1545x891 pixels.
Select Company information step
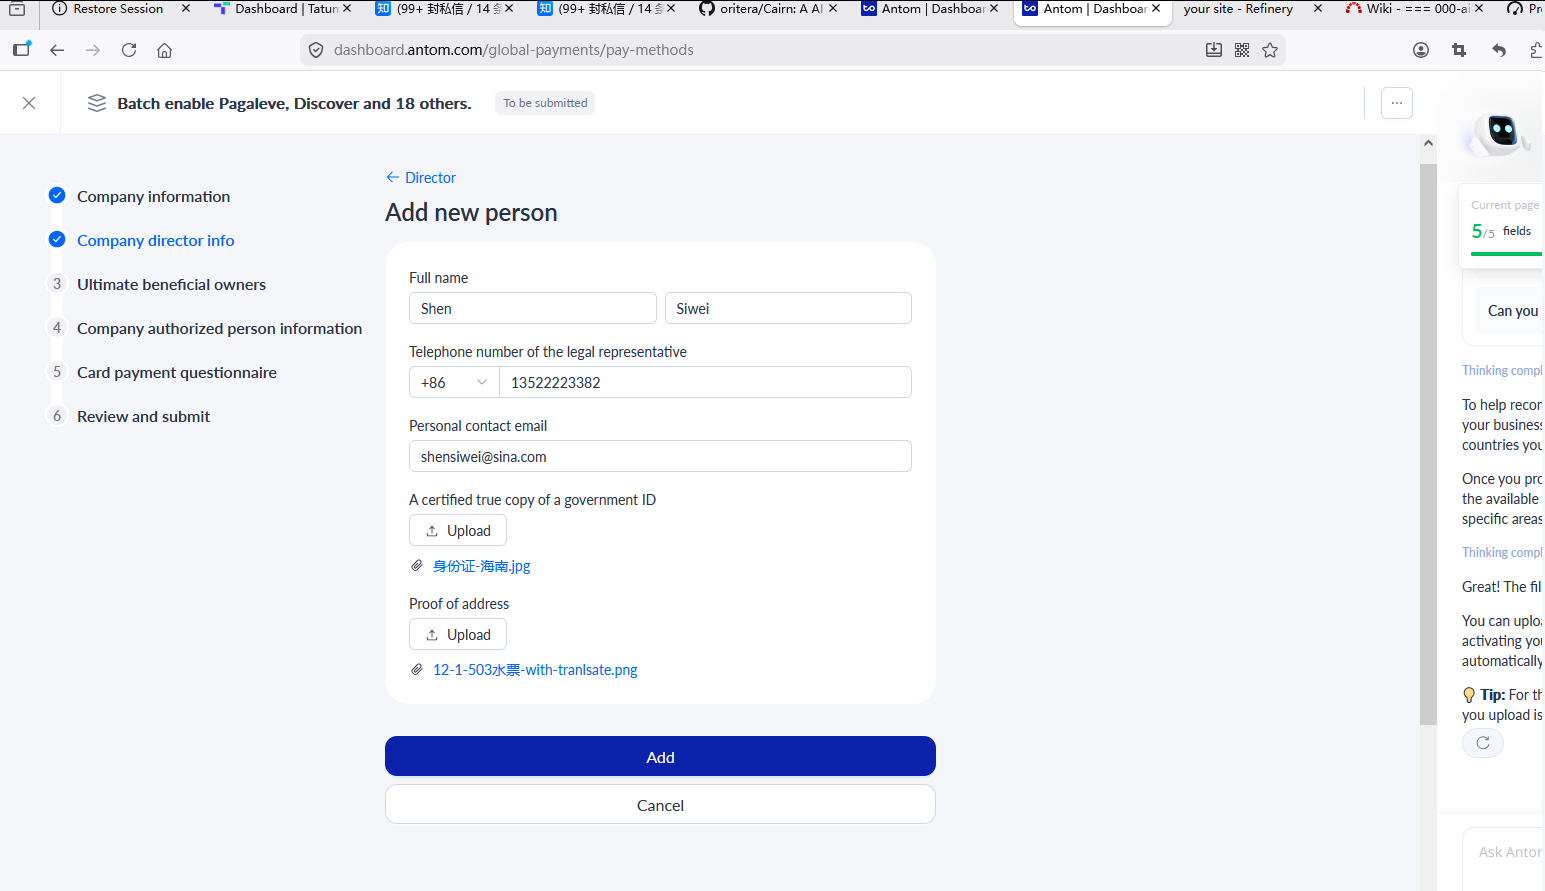[153, 197]
